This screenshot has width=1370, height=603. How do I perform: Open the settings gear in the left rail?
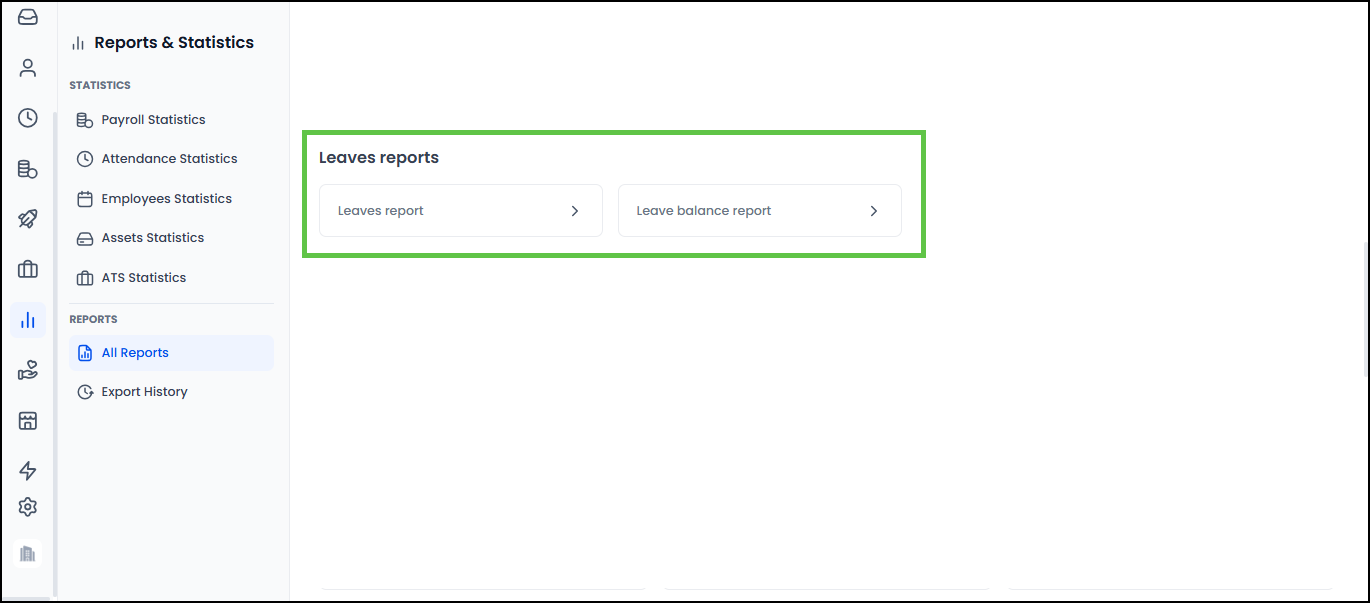27,507
